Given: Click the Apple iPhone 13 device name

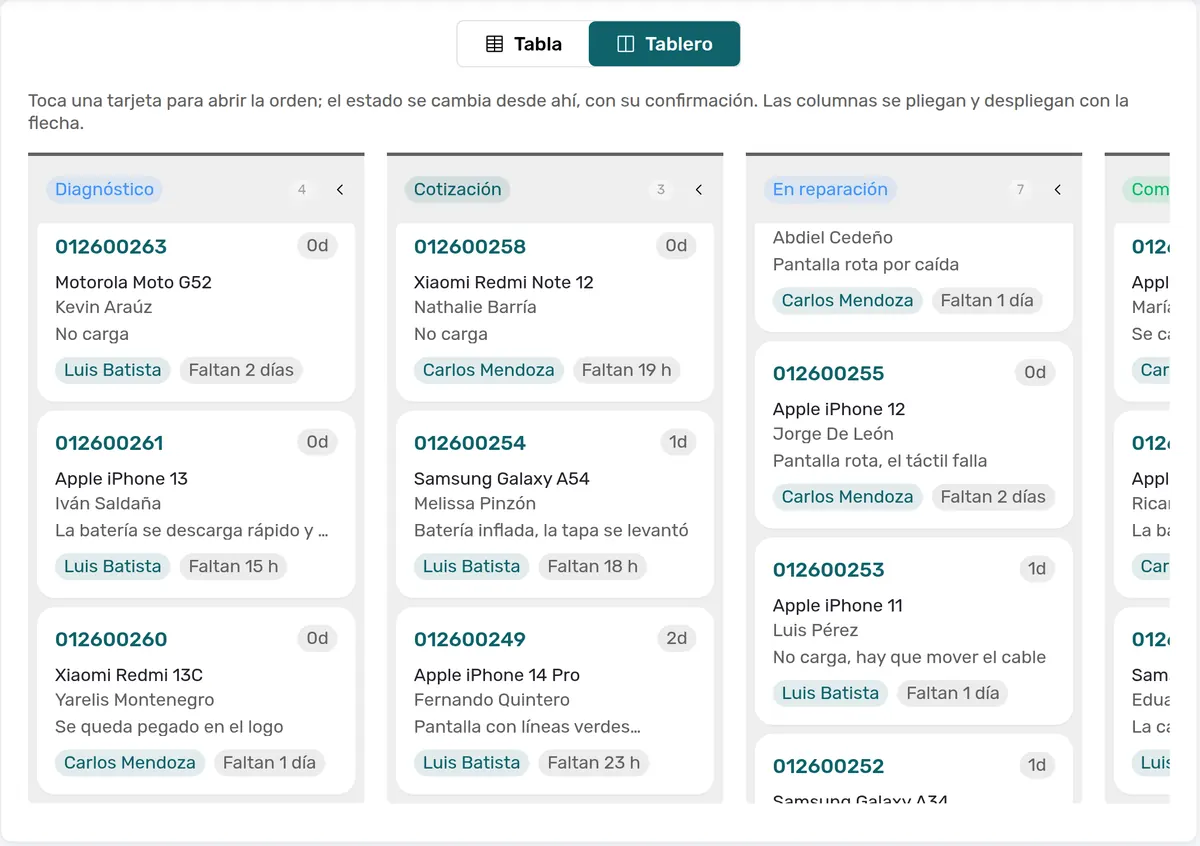Looking at the screenshot, I should pyautogui.click(x=121, y=478).
